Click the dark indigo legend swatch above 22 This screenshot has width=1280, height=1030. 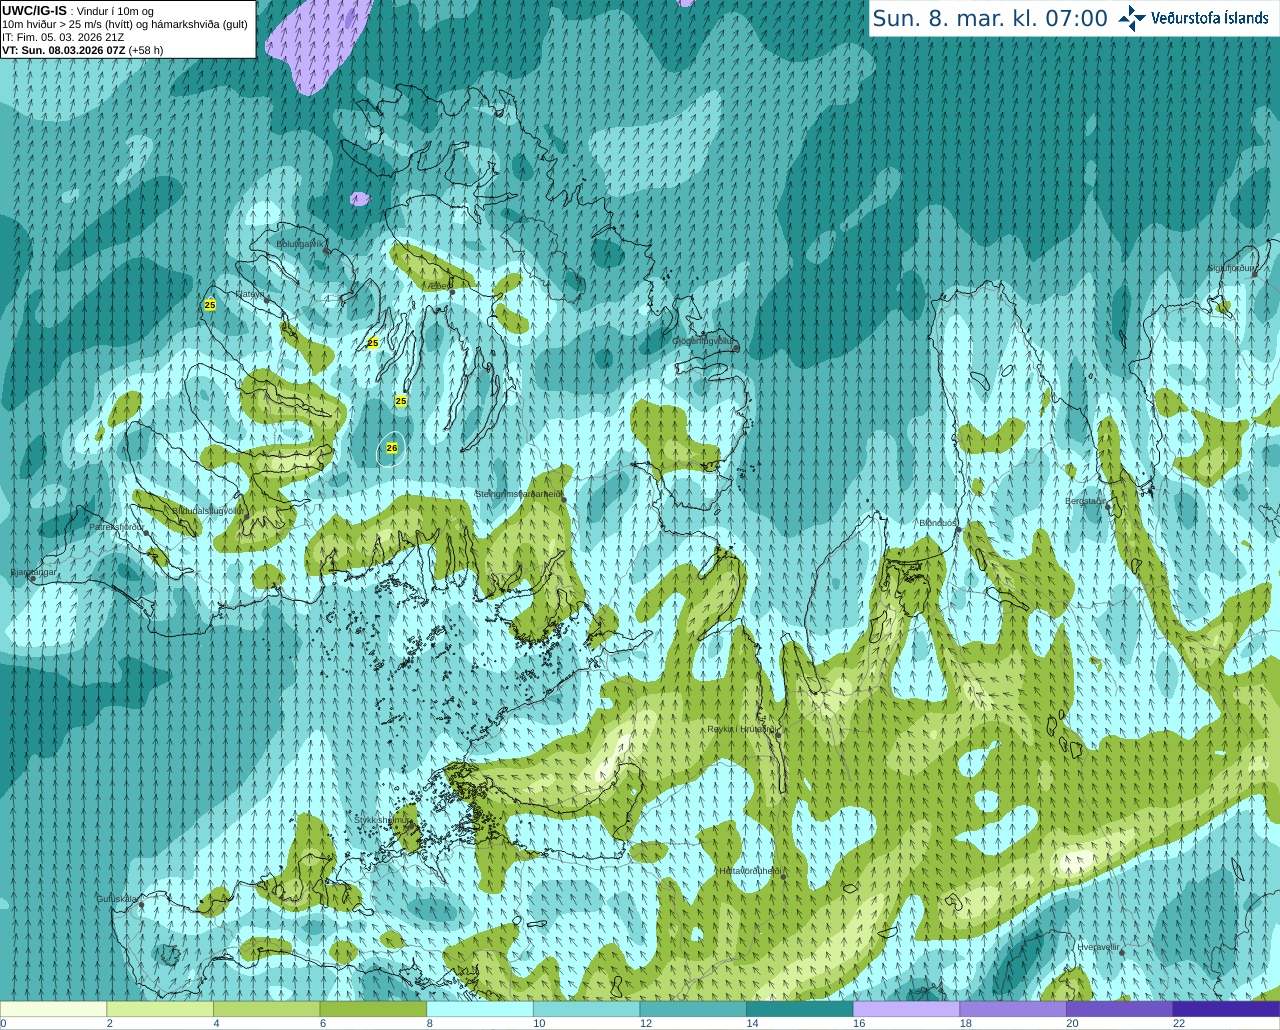pos(1227,1009)
